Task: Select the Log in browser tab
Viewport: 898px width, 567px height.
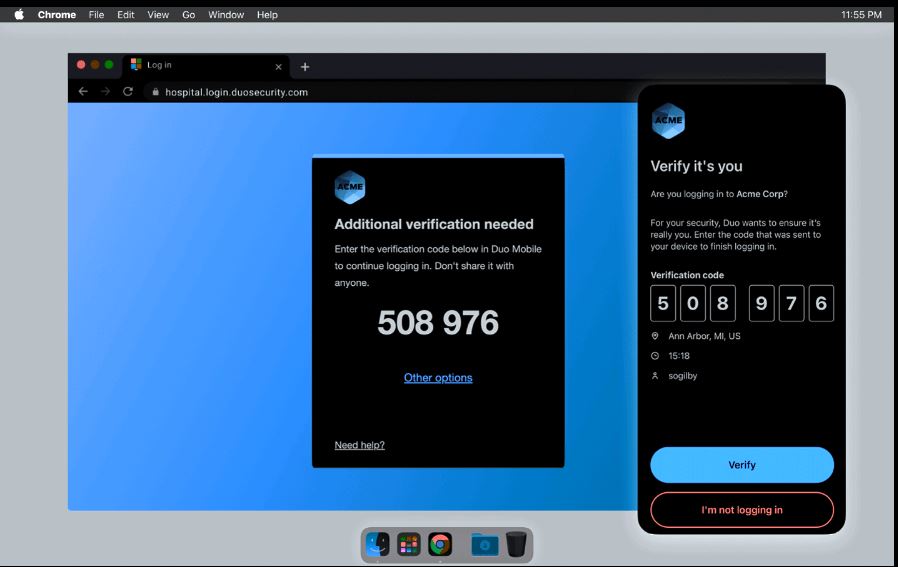Action: tap(206, 66)
